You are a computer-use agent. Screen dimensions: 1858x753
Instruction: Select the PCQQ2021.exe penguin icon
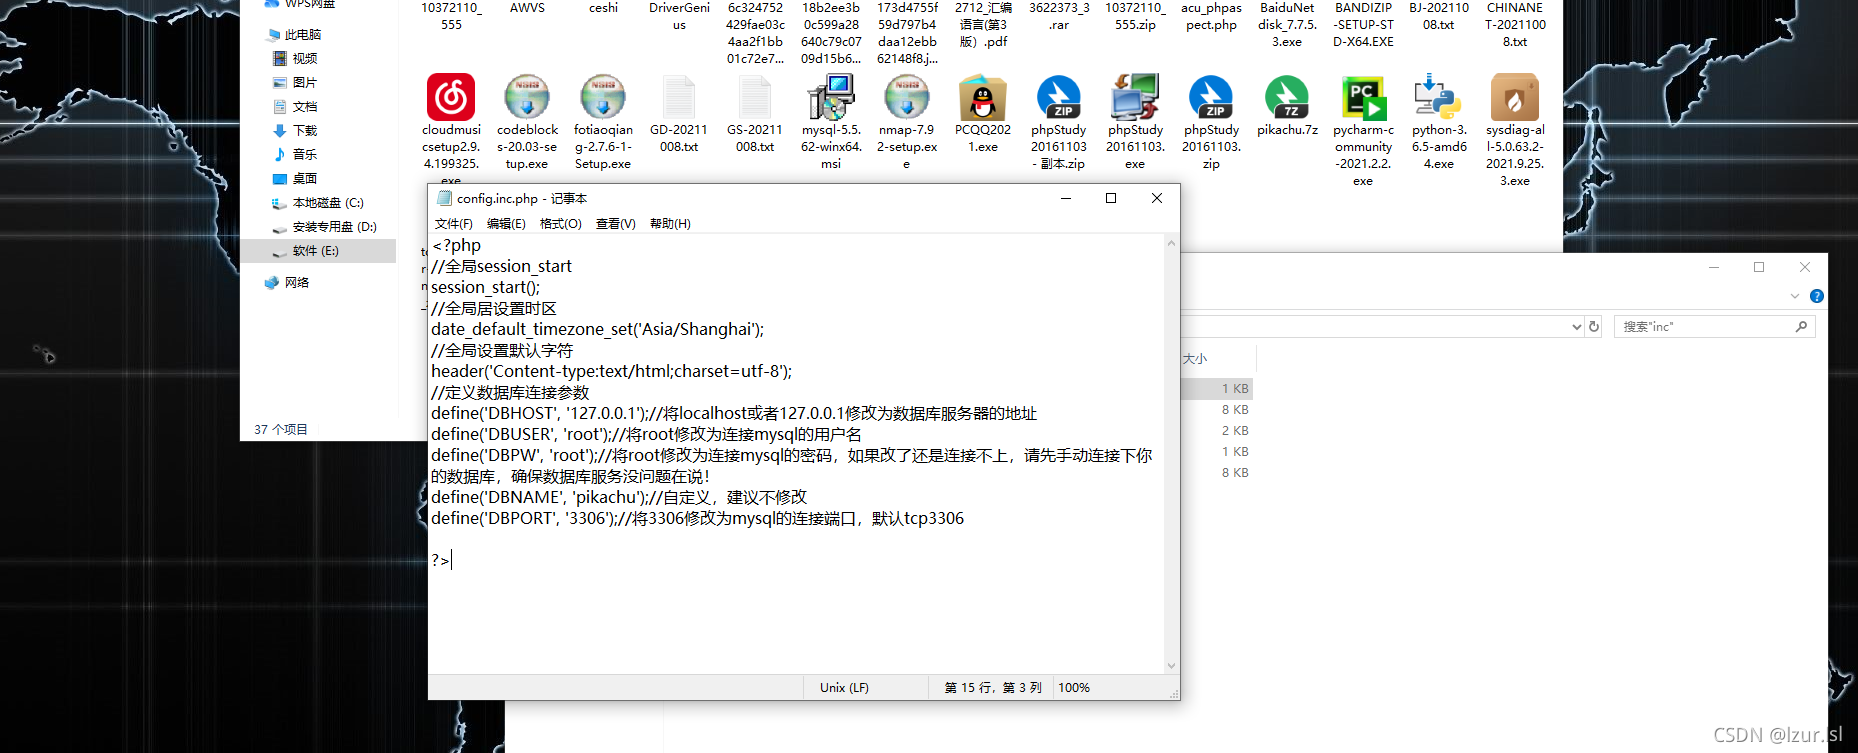(x=983, y=98)
